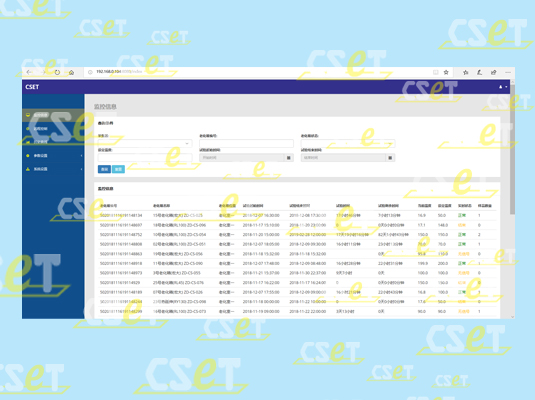Open the calendar picker for the test start time

(x=289, y=158)
